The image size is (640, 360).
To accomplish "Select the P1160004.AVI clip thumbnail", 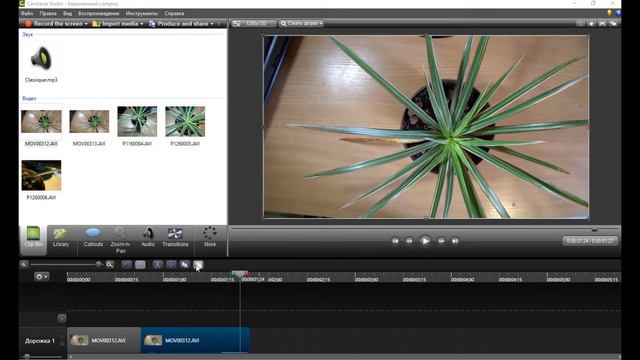I will tap(137, 126).
